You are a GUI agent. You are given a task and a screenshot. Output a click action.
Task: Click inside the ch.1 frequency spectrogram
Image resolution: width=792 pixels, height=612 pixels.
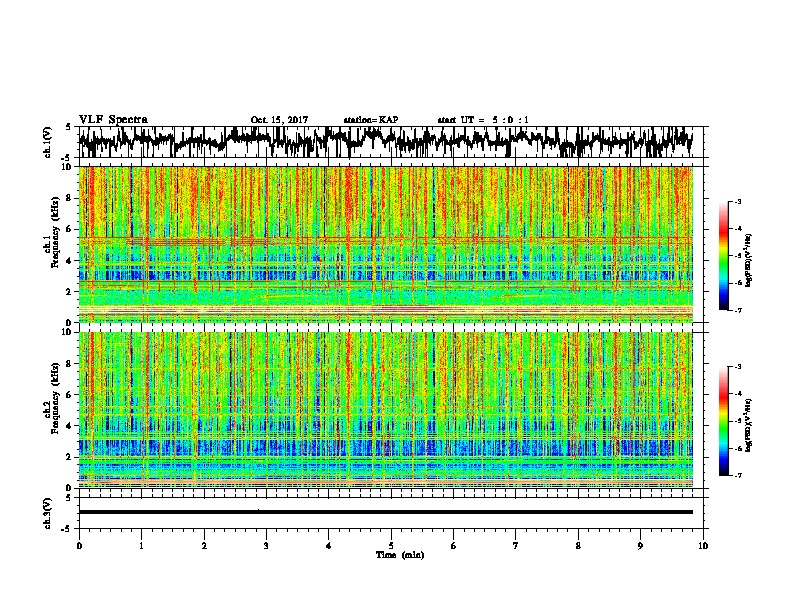pyautogui.click(x=385, y=244)
